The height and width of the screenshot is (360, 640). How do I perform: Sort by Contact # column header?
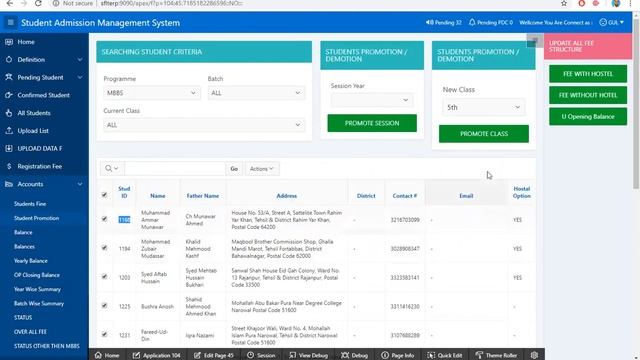point(404,196)
